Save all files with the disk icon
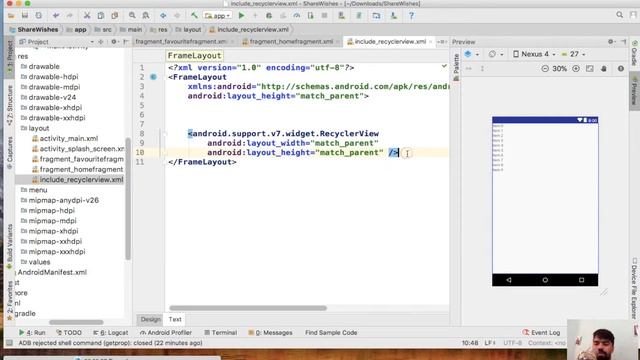 click(x=25, y=16)
